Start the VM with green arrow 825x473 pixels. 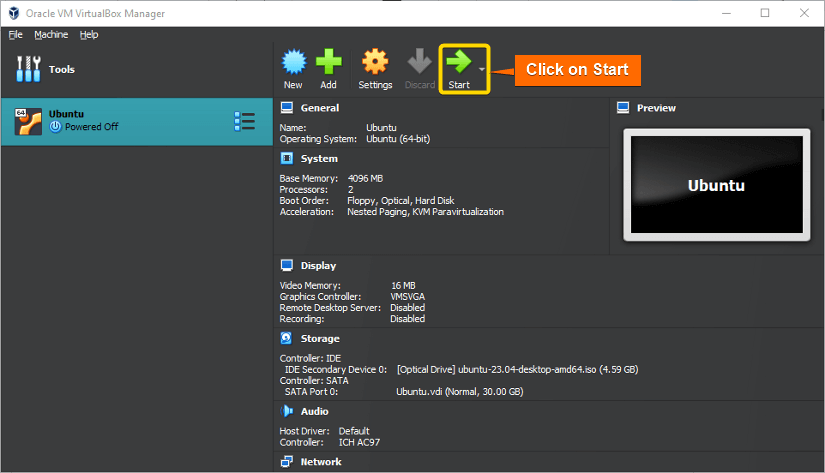pos(459,62)
